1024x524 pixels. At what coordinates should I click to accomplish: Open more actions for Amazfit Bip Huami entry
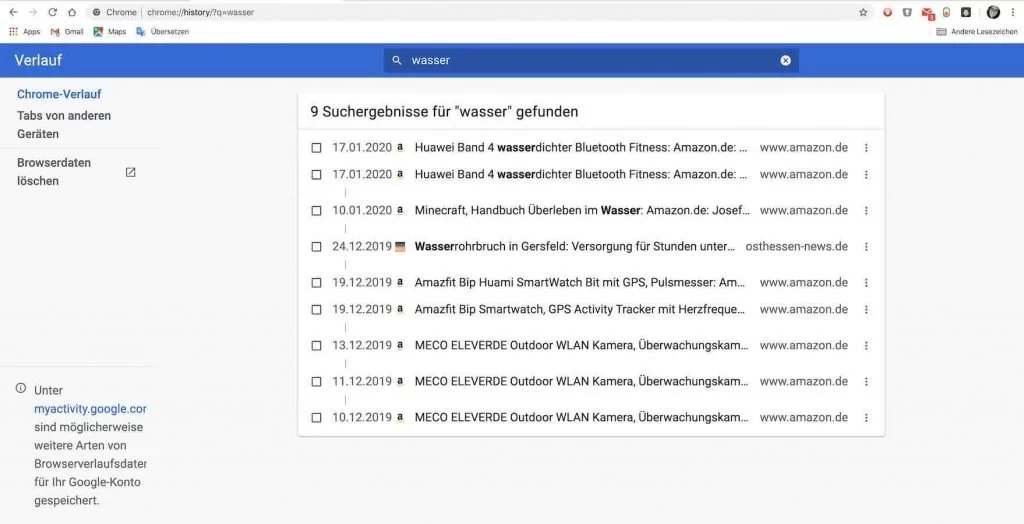coord(866,282)
